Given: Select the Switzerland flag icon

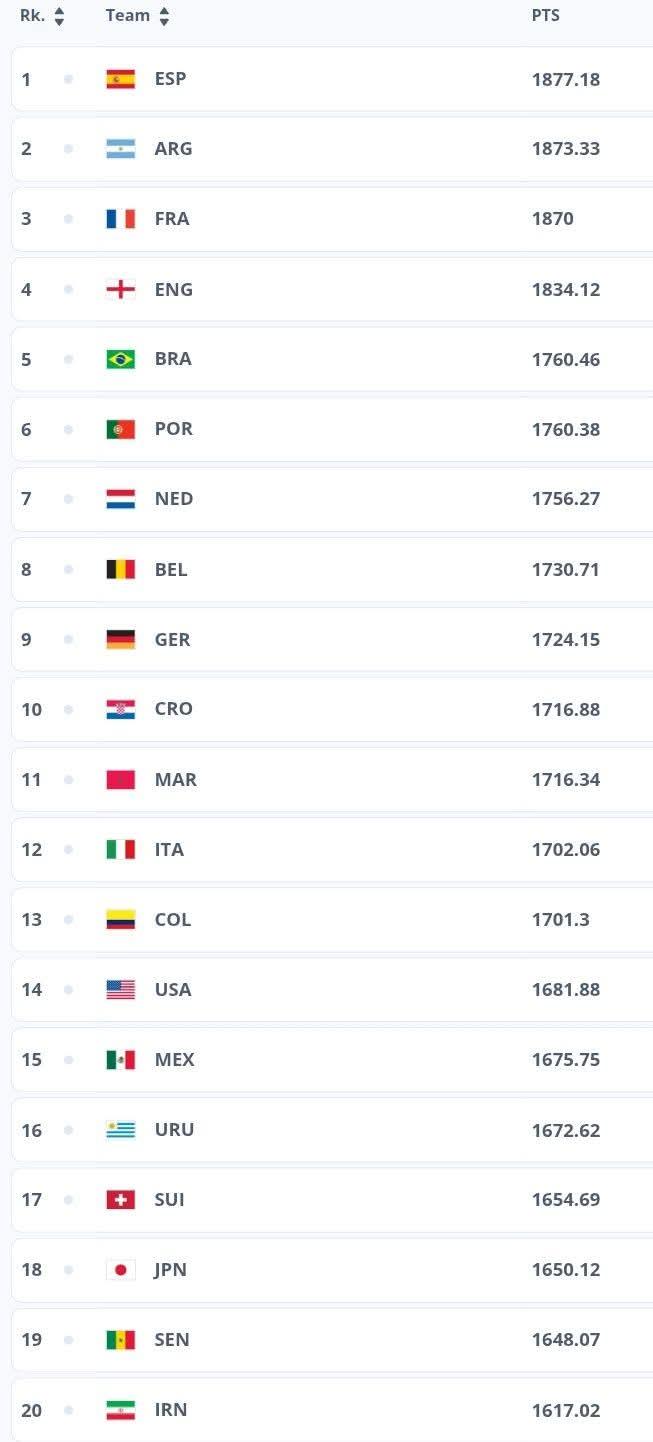Looking at the screenshot, I should 120,1200.
